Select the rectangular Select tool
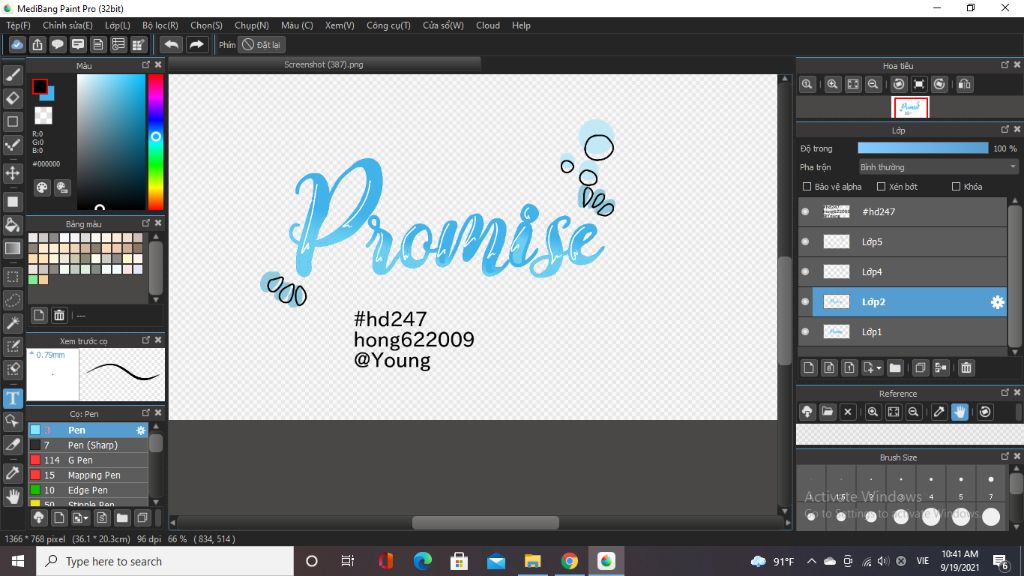The width and height of the screenshot is (1024, 576). coord(12,277)
